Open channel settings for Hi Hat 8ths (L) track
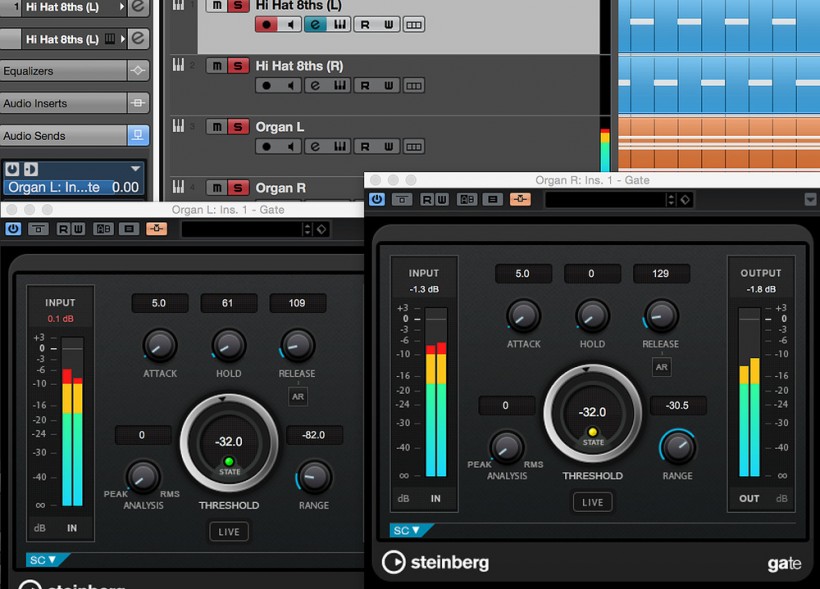Viewport: 820px width, 589px height. click(315, 25)
